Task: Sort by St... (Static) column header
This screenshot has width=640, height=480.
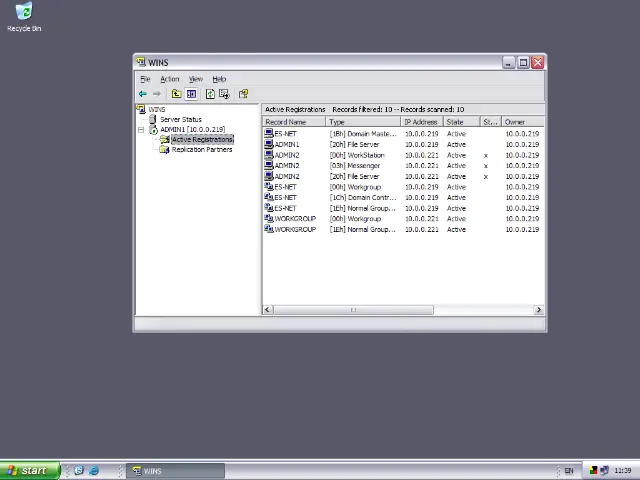Action: pyautogui.click(x=491, y=122)
